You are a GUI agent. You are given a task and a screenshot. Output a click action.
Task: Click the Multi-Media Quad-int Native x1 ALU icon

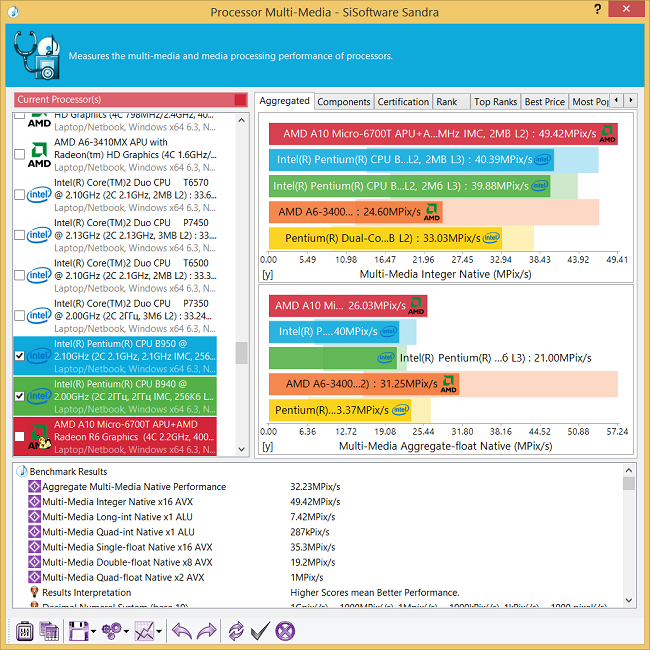point(34,532)
